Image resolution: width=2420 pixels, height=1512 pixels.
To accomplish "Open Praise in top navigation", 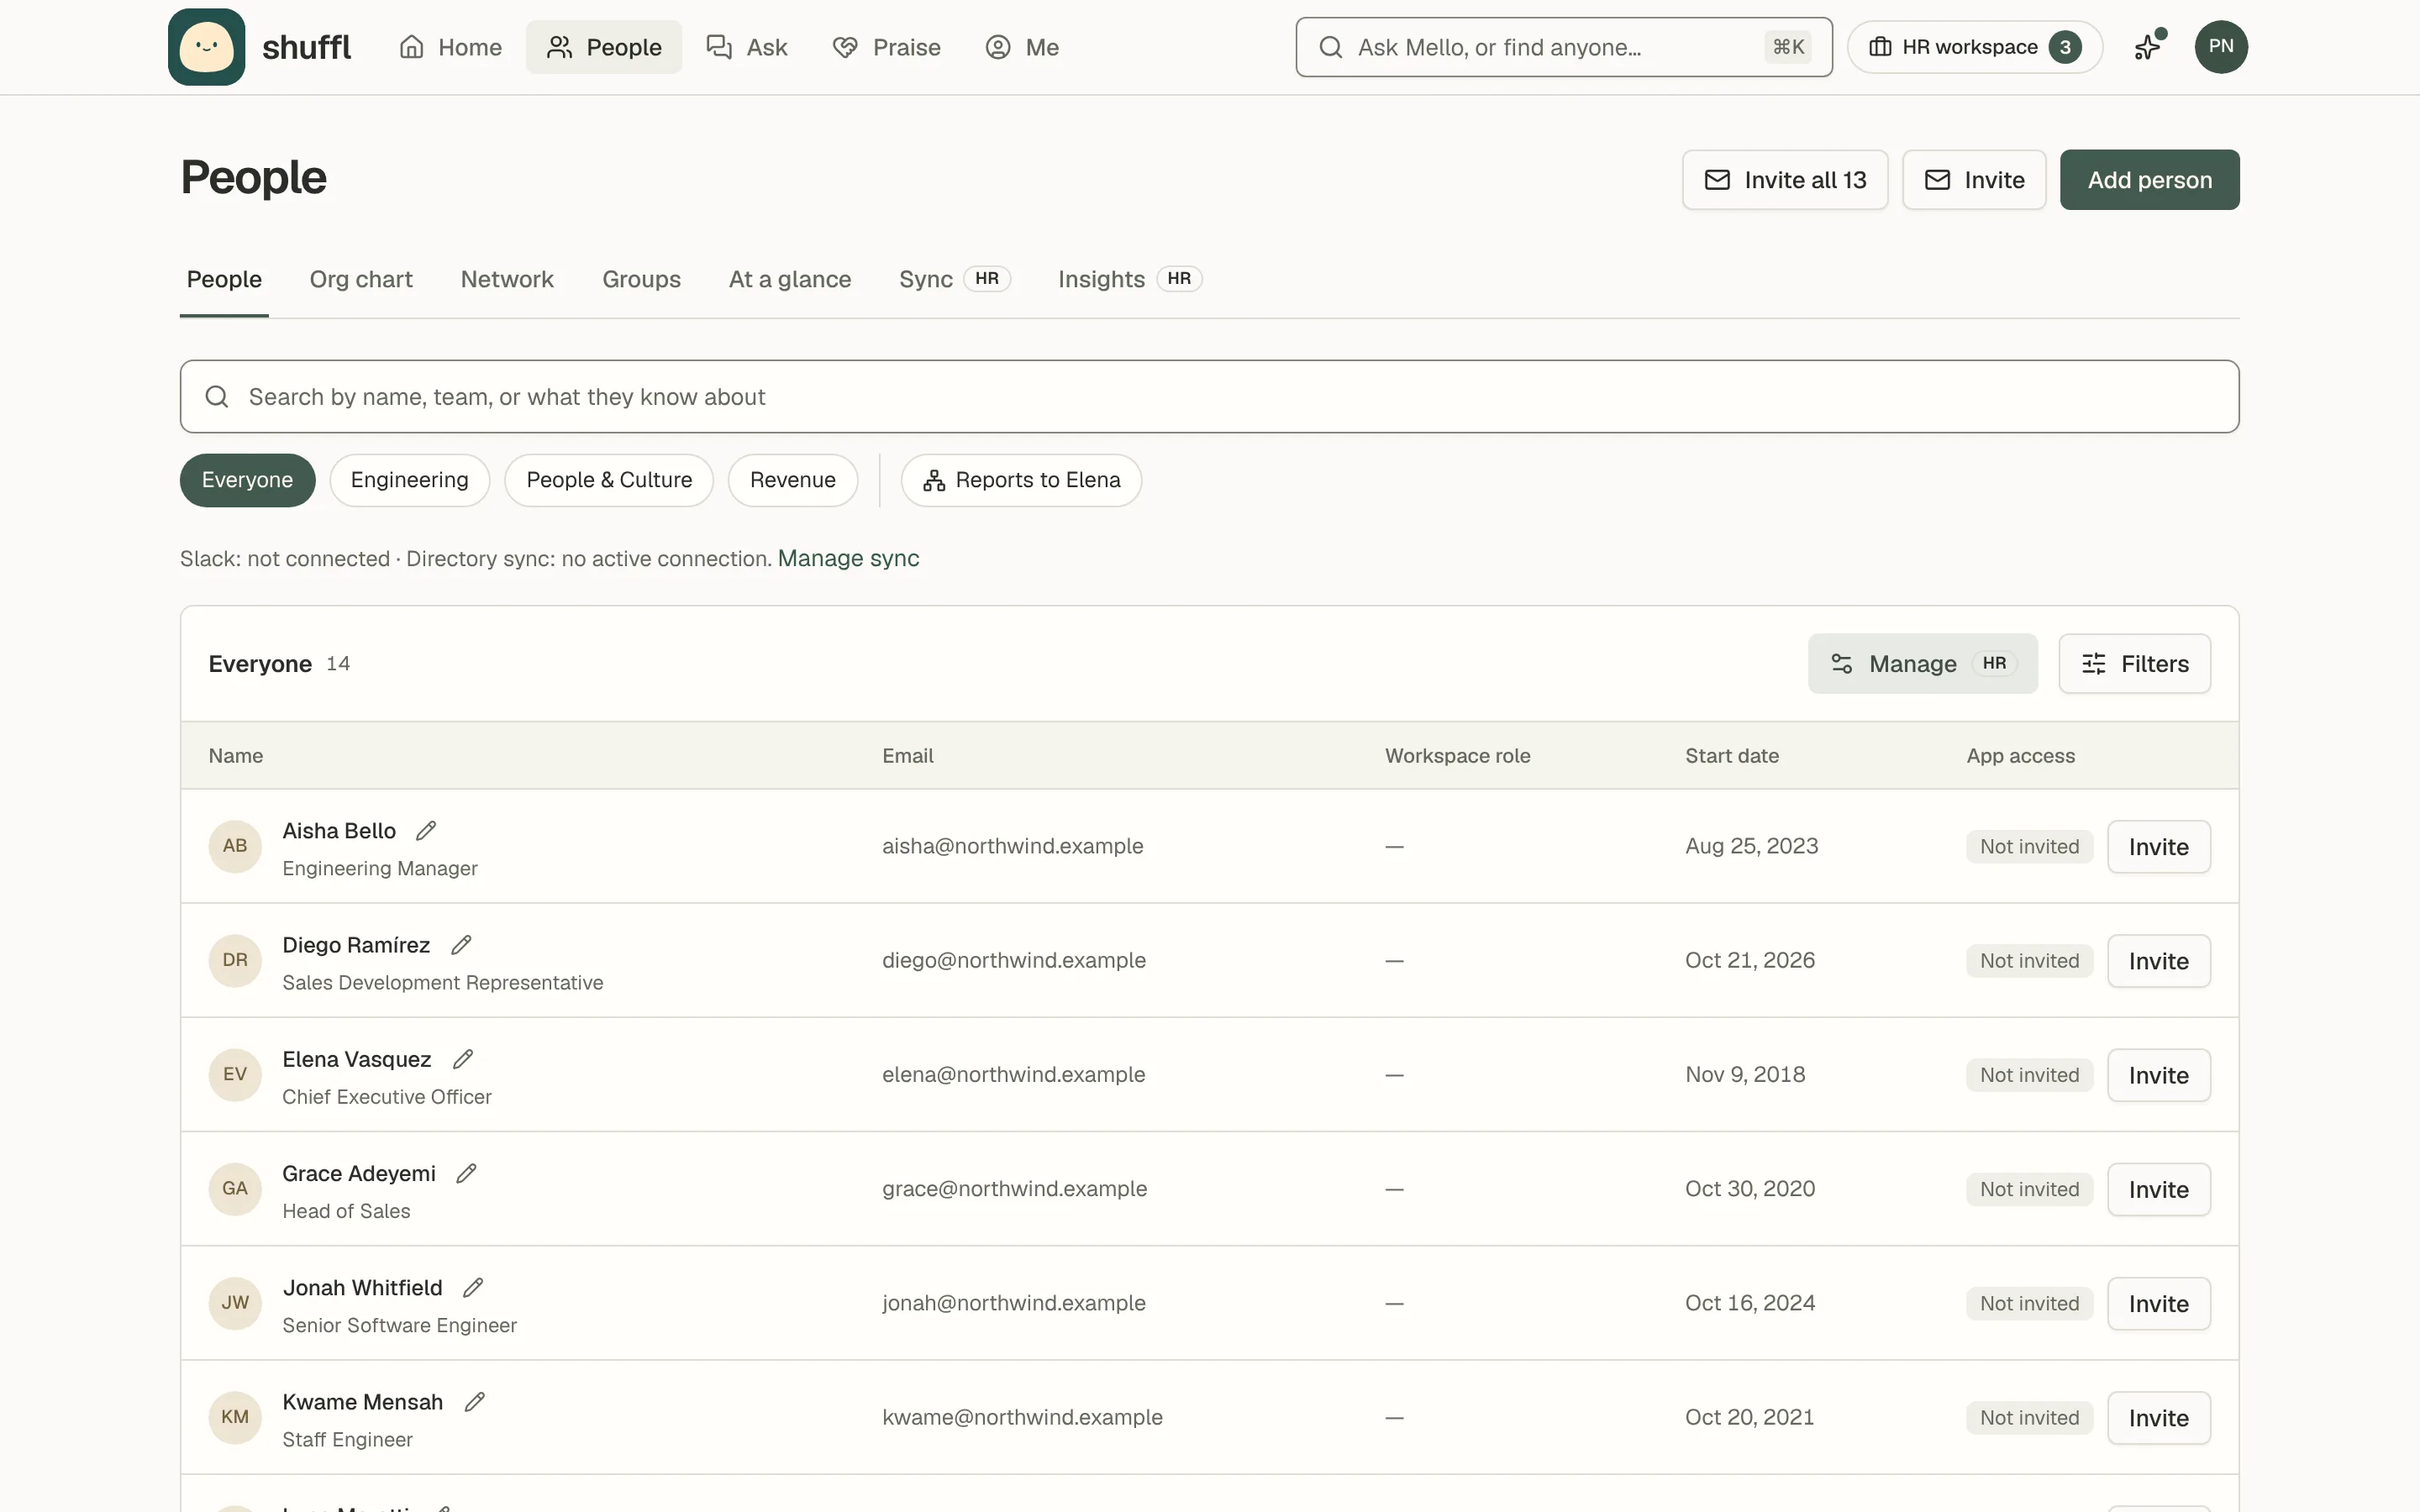I will coord(886,47).
